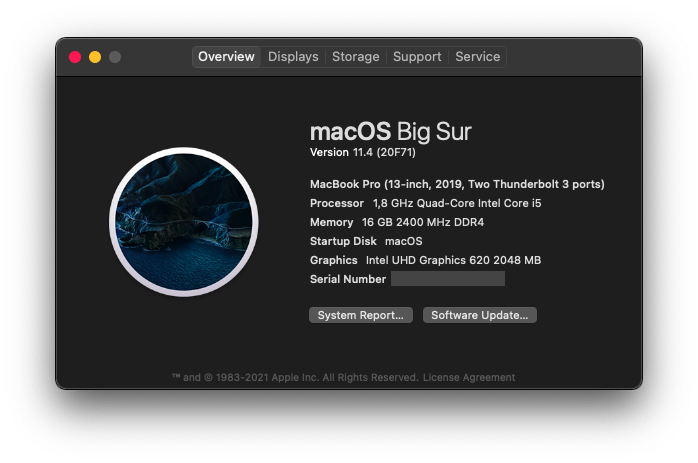Click the macOS Big Sur wallpaper icon

point(184,222)
